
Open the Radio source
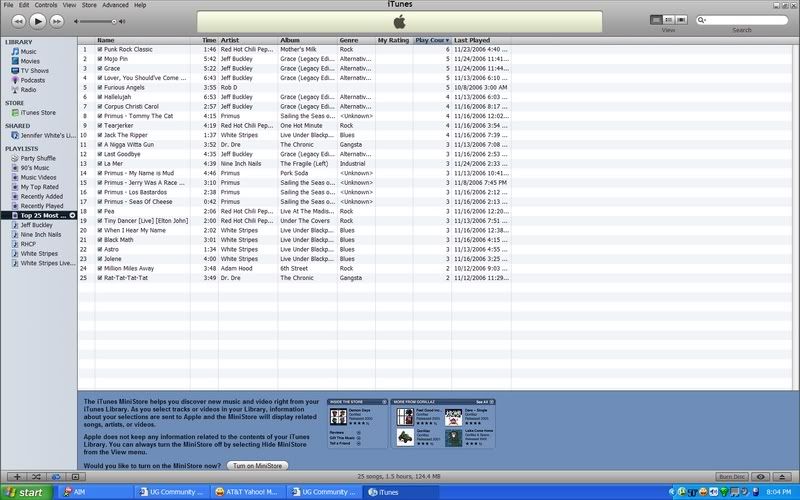point(23,90)
